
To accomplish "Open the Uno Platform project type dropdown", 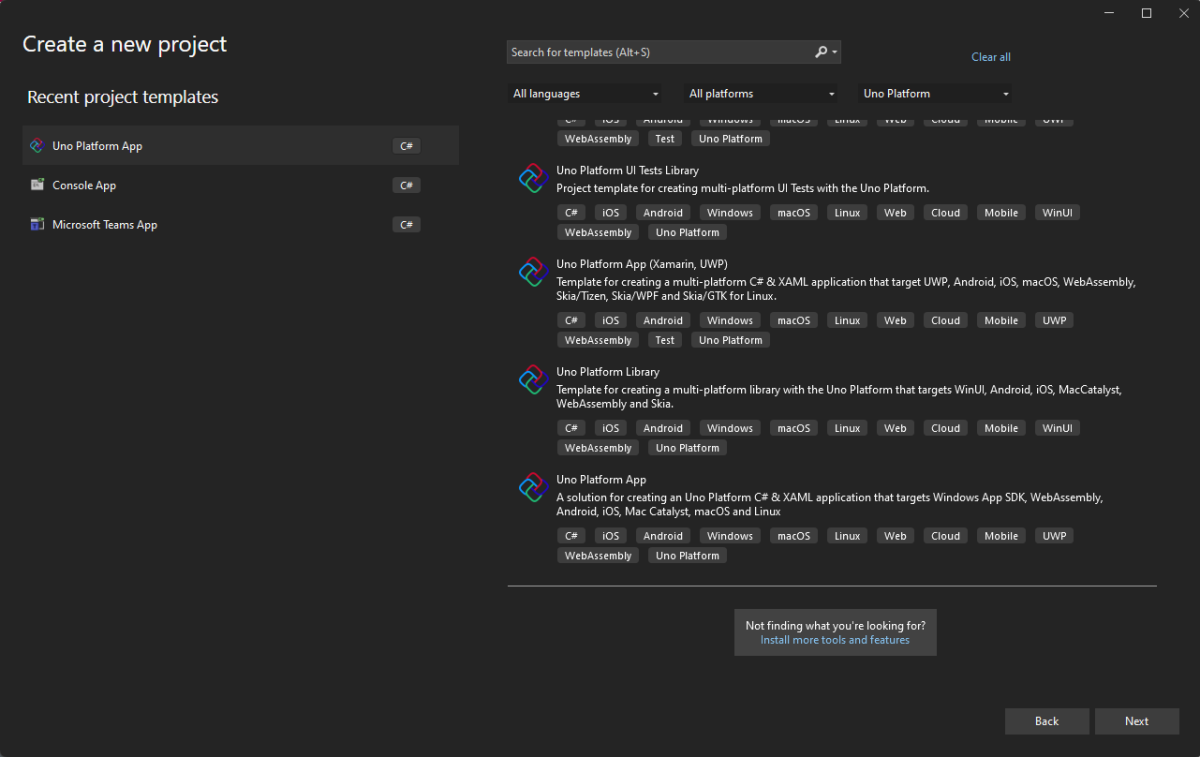I will [x=934, y=93].
